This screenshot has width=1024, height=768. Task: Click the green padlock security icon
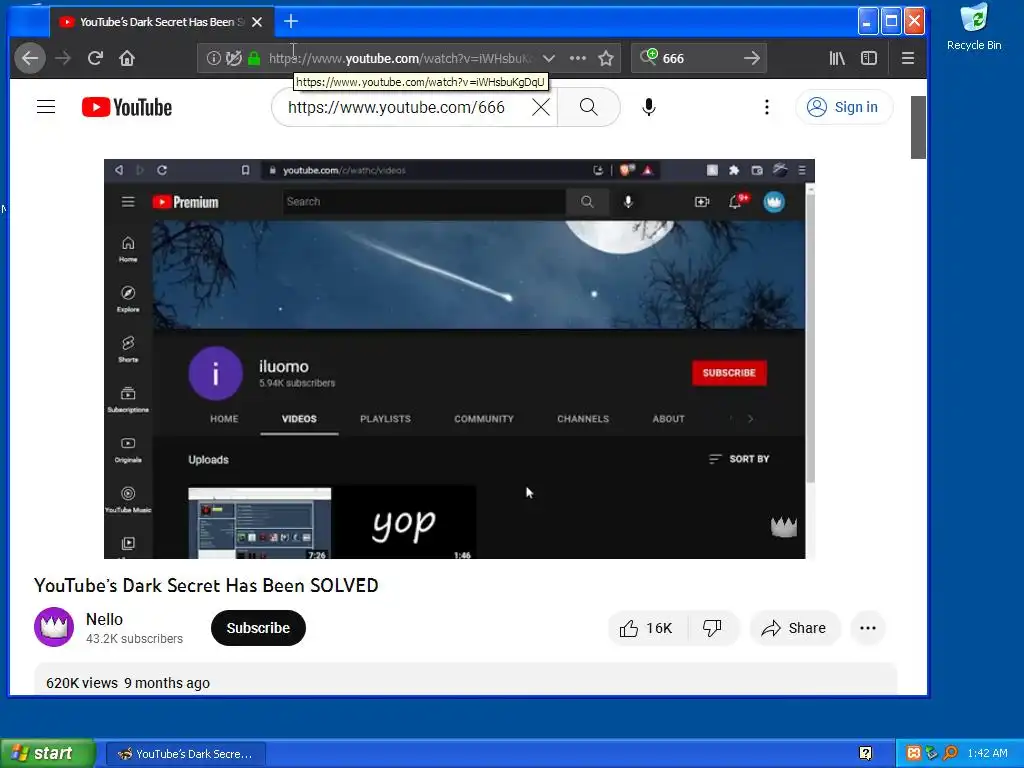click(x=254, y=58)
